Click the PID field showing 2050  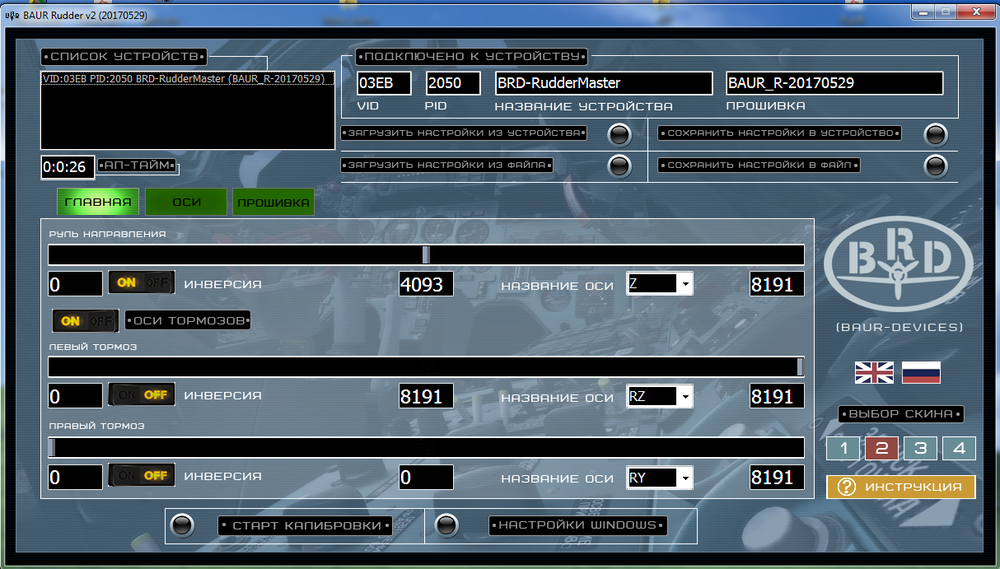453,83
